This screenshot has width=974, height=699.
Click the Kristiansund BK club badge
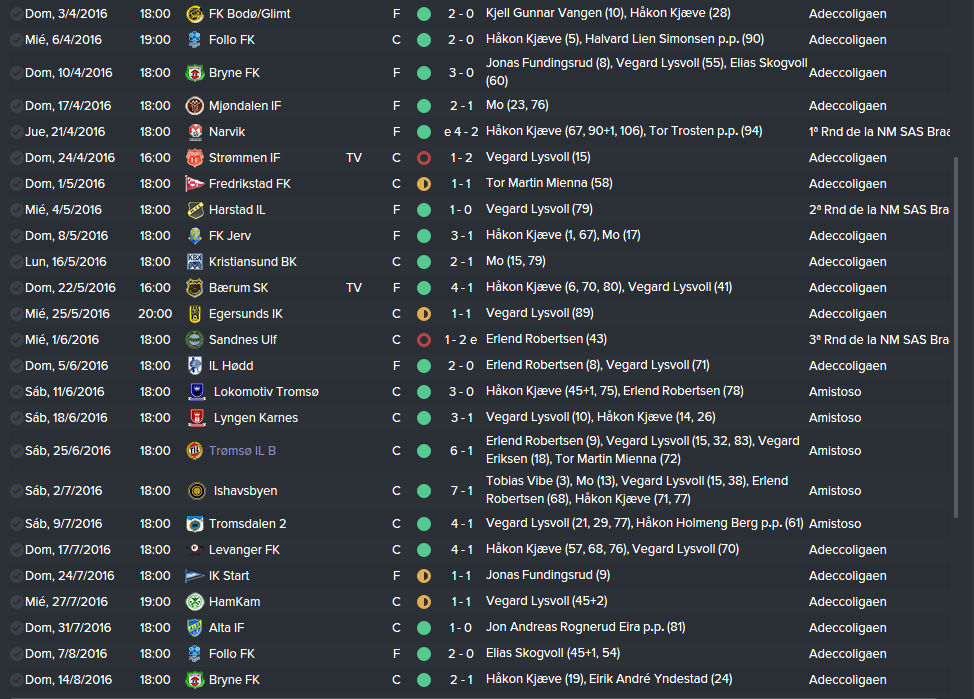coord(194,262)
